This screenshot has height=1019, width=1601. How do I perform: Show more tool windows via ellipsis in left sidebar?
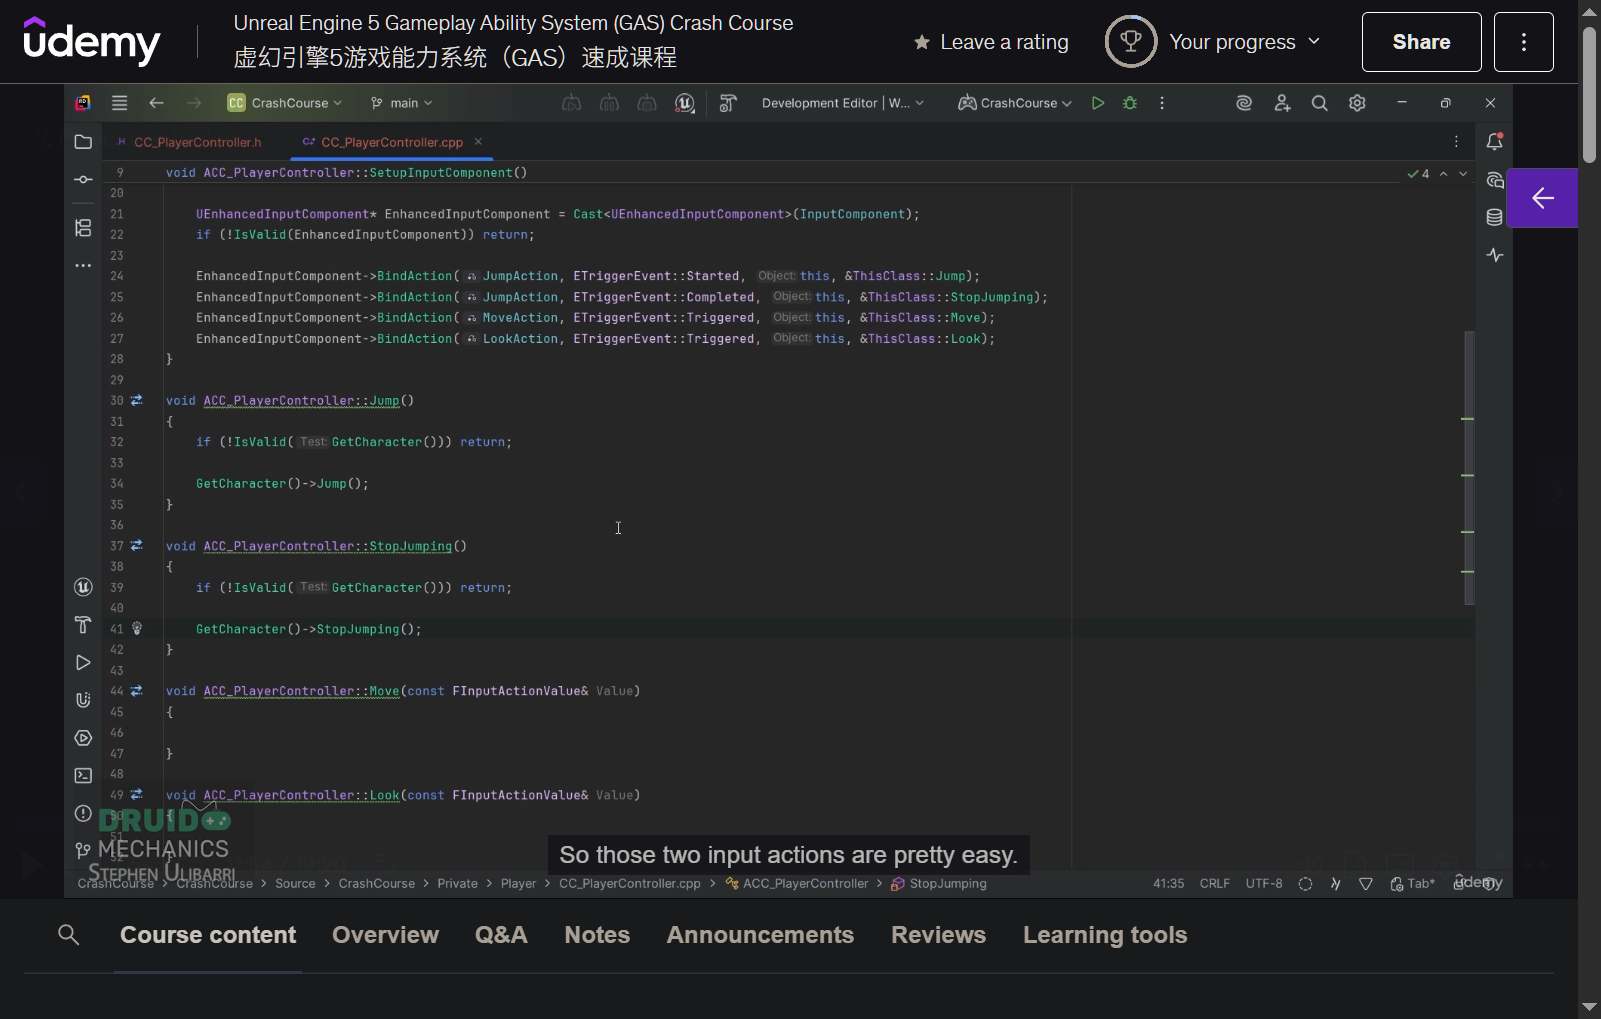click(x=83, y=266)
